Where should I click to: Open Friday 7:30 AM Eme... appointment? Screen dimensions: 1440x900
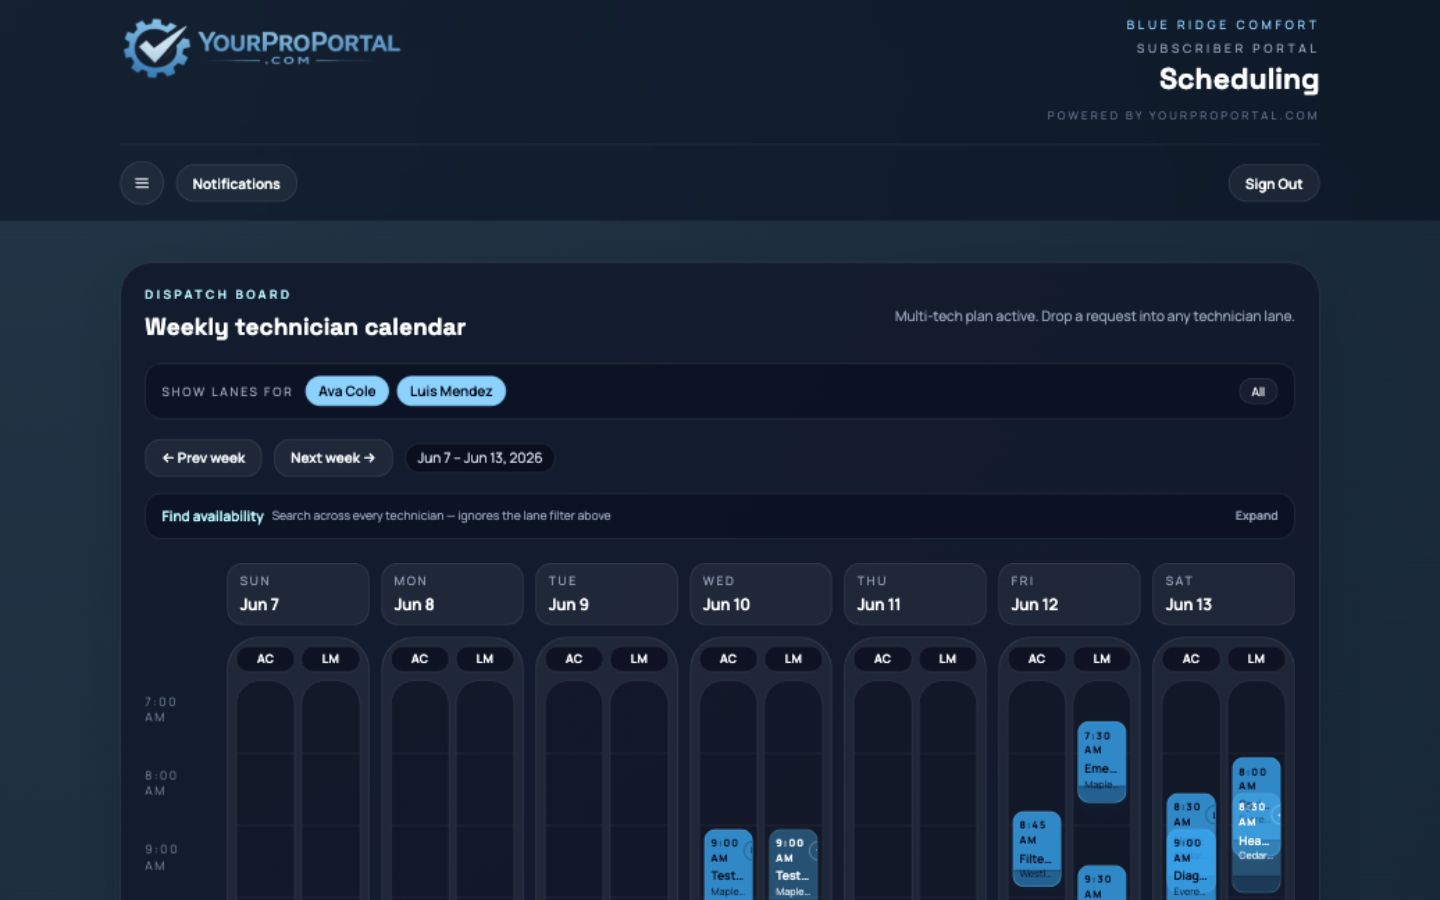(x=1102, y=762)
